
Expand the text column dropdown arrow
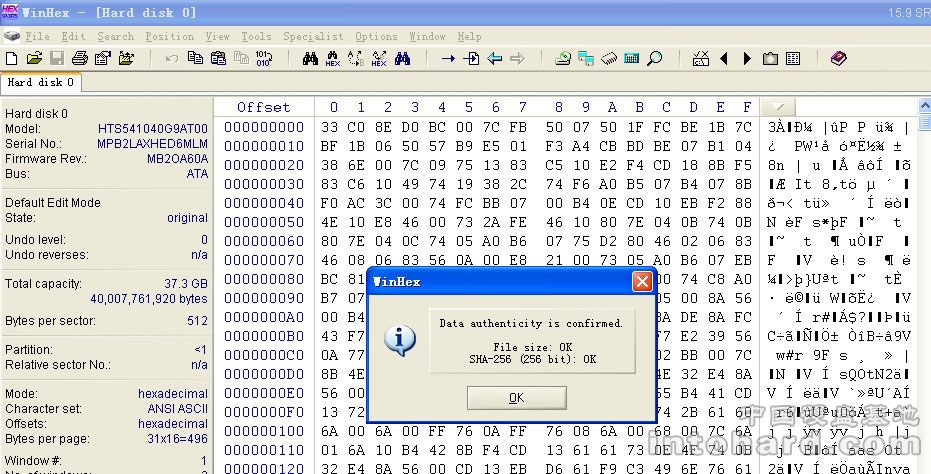point(778,107)
